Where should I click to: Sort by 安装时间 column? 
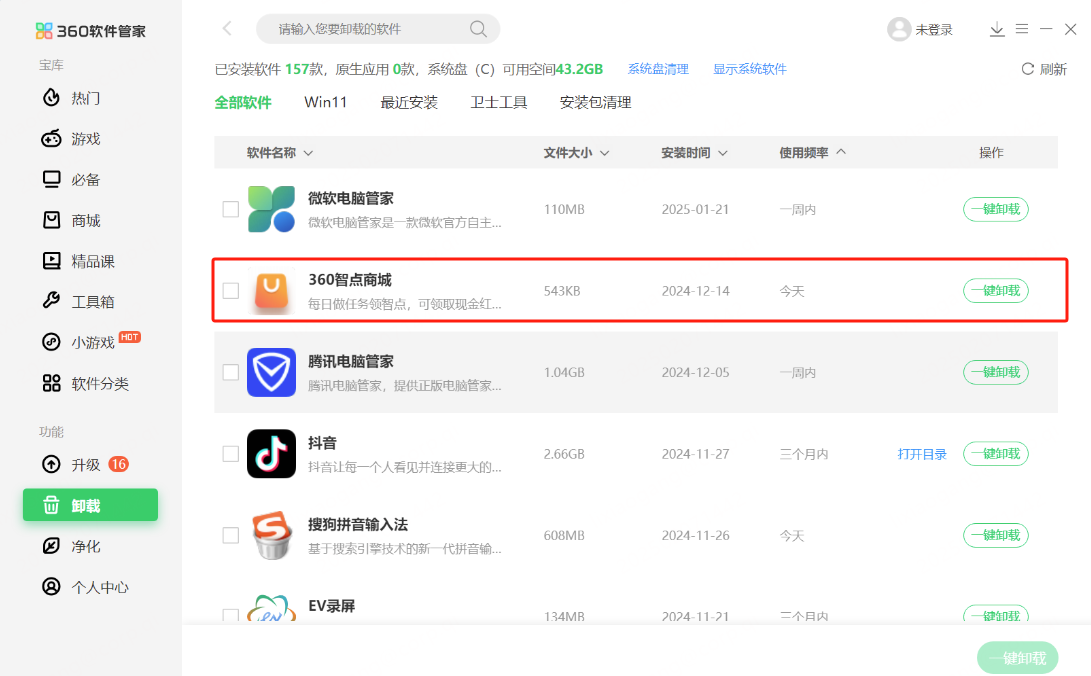(694, 152)
